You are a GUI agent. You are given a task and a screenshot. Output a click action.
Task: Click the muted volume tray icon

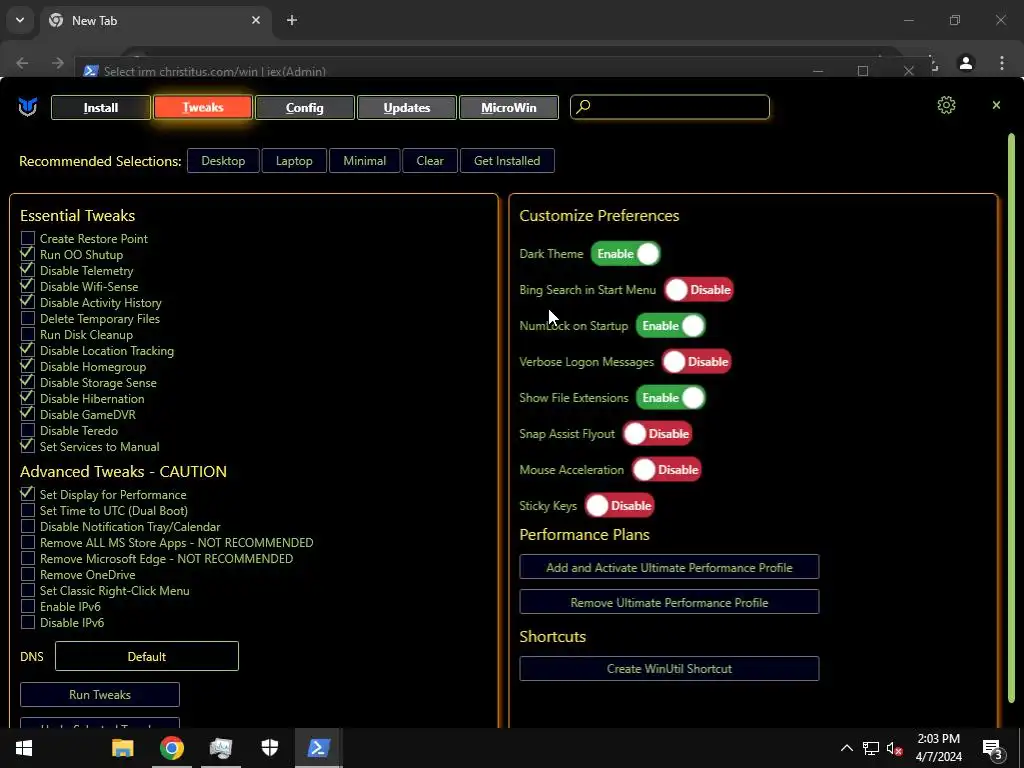894,748
